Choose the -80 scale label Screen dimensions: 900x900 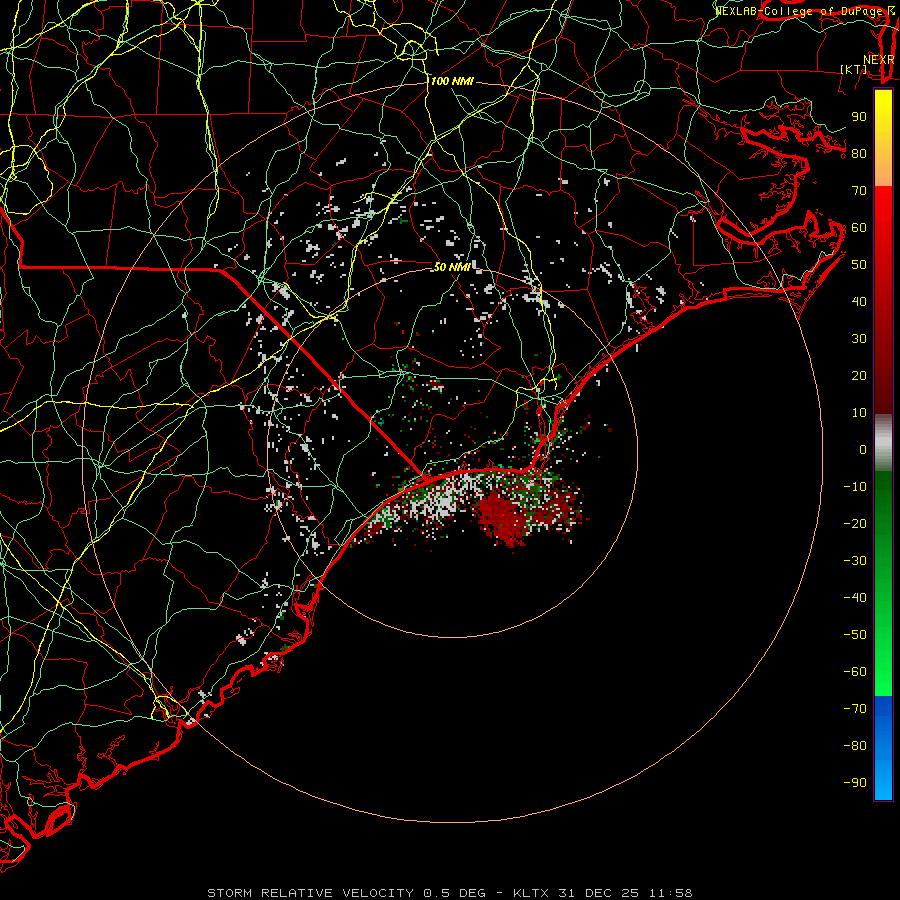click(855, 746)
